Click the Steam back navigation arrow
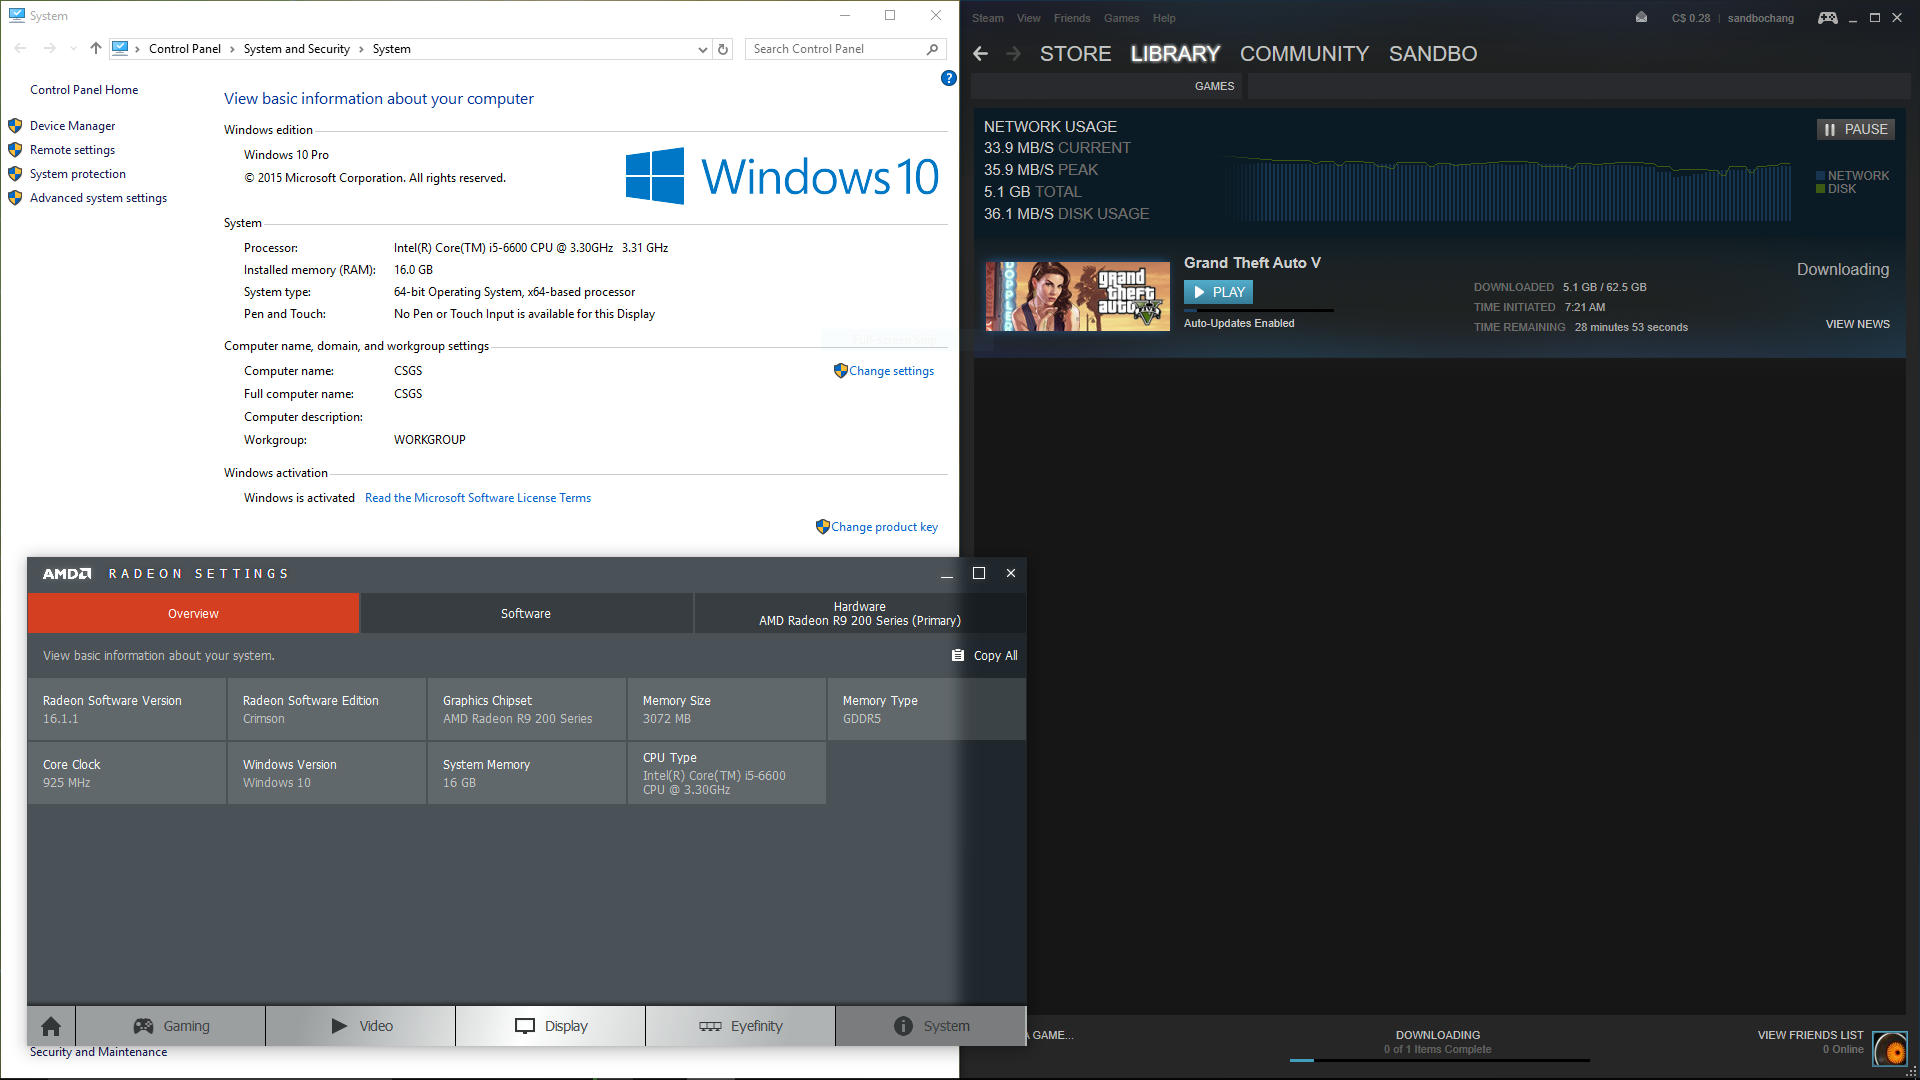 (x=981, y=54)
